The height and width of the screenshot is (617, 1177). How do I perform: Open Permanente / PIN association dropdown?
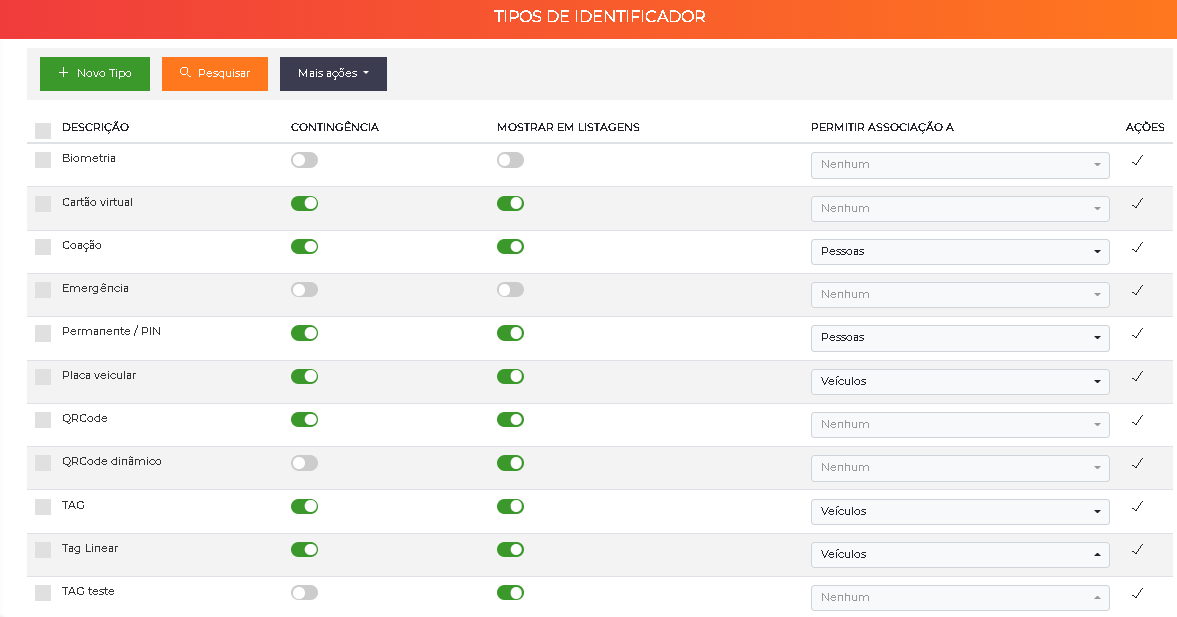(x=960, y=338)
